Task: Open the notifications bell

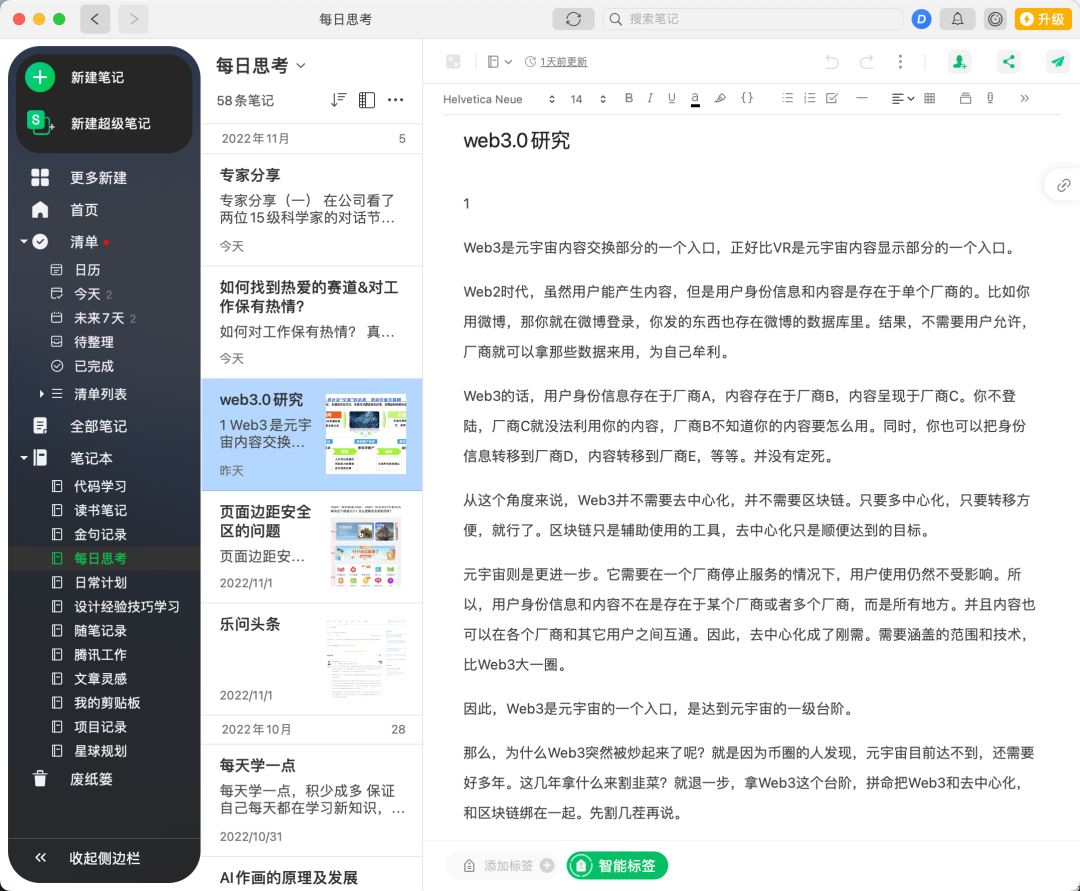Action: click(x=957, y=19)
